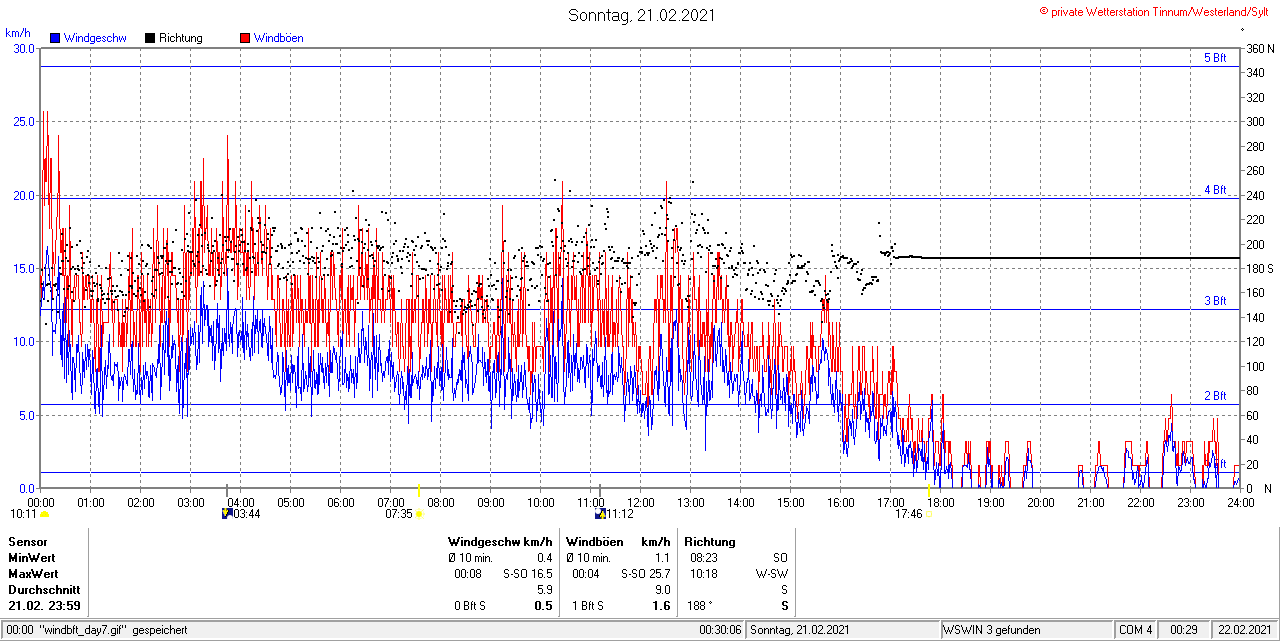The width and height of the screenshot is (1280, 641).
Task: Click the '25.0' y-axis value
Action: (x=24, y=121)
